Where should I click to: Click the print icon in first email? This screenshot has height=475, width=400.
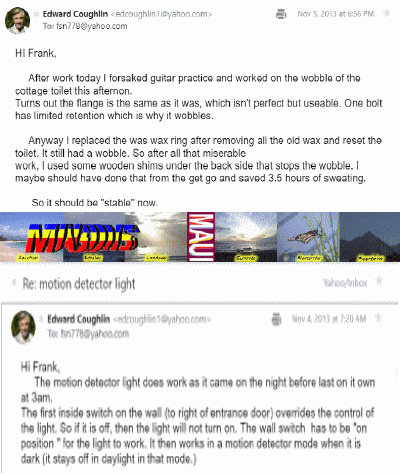click(281, 14)
